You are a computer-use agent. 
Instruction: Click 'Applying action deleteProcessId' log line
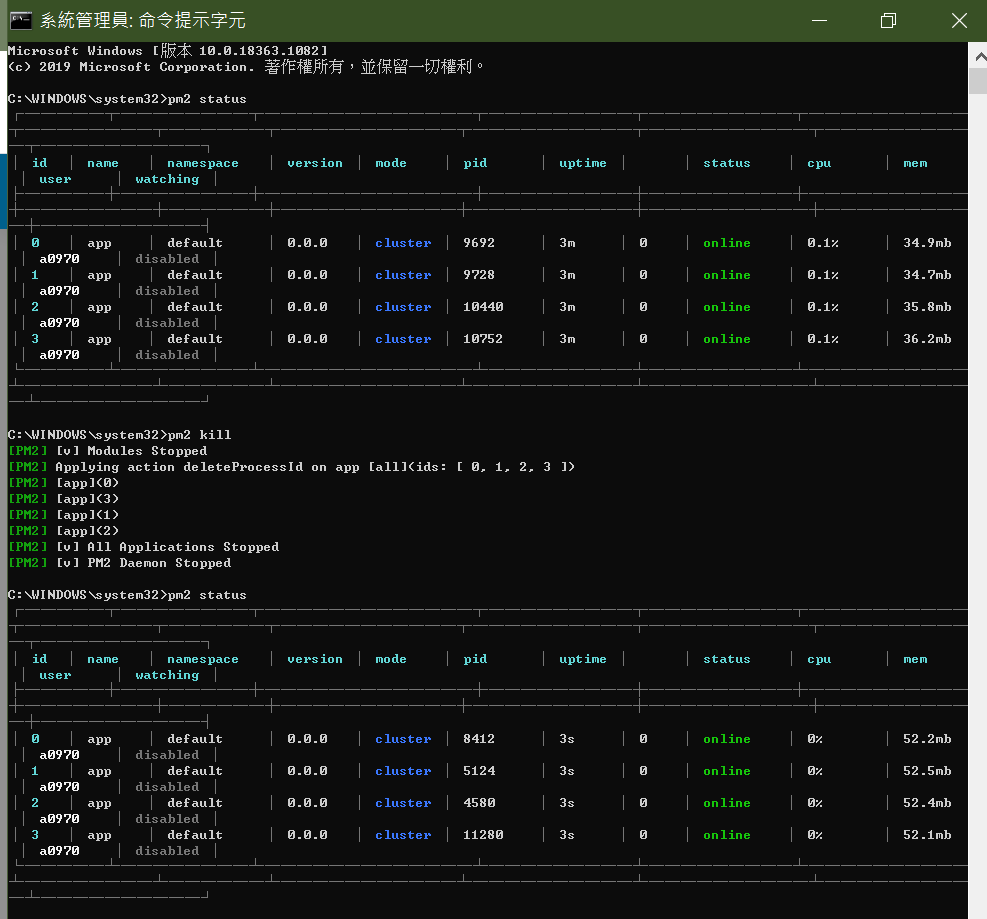click(291, 467)
